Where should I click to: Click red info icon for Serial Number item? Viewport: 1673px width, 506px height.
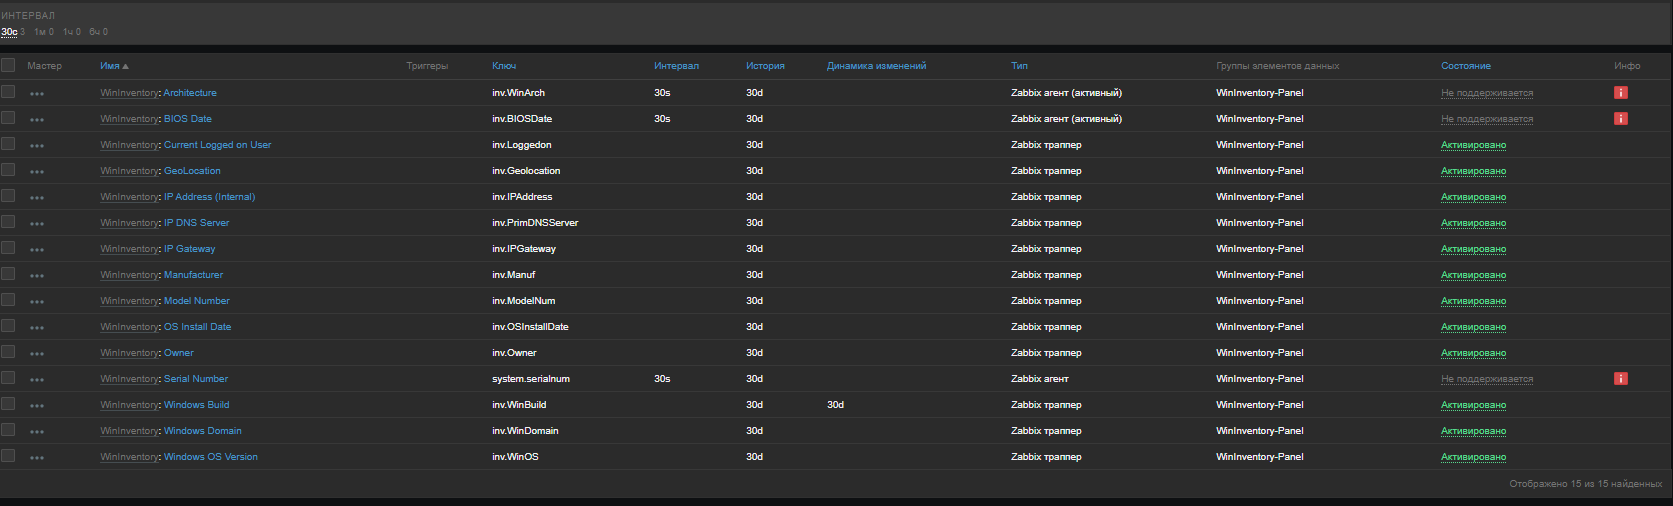[x=1620, y=379]
